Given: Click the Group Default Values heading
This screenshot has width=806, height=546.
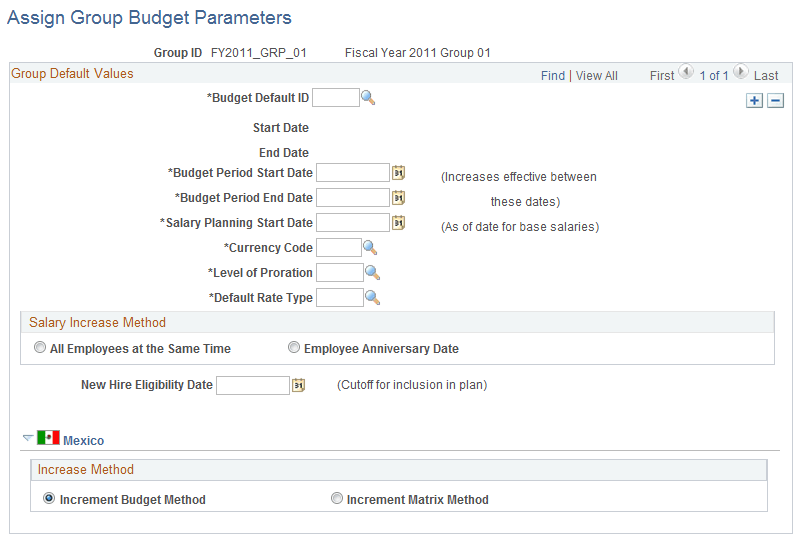Looking at the screenshot, I should point(72,74).
